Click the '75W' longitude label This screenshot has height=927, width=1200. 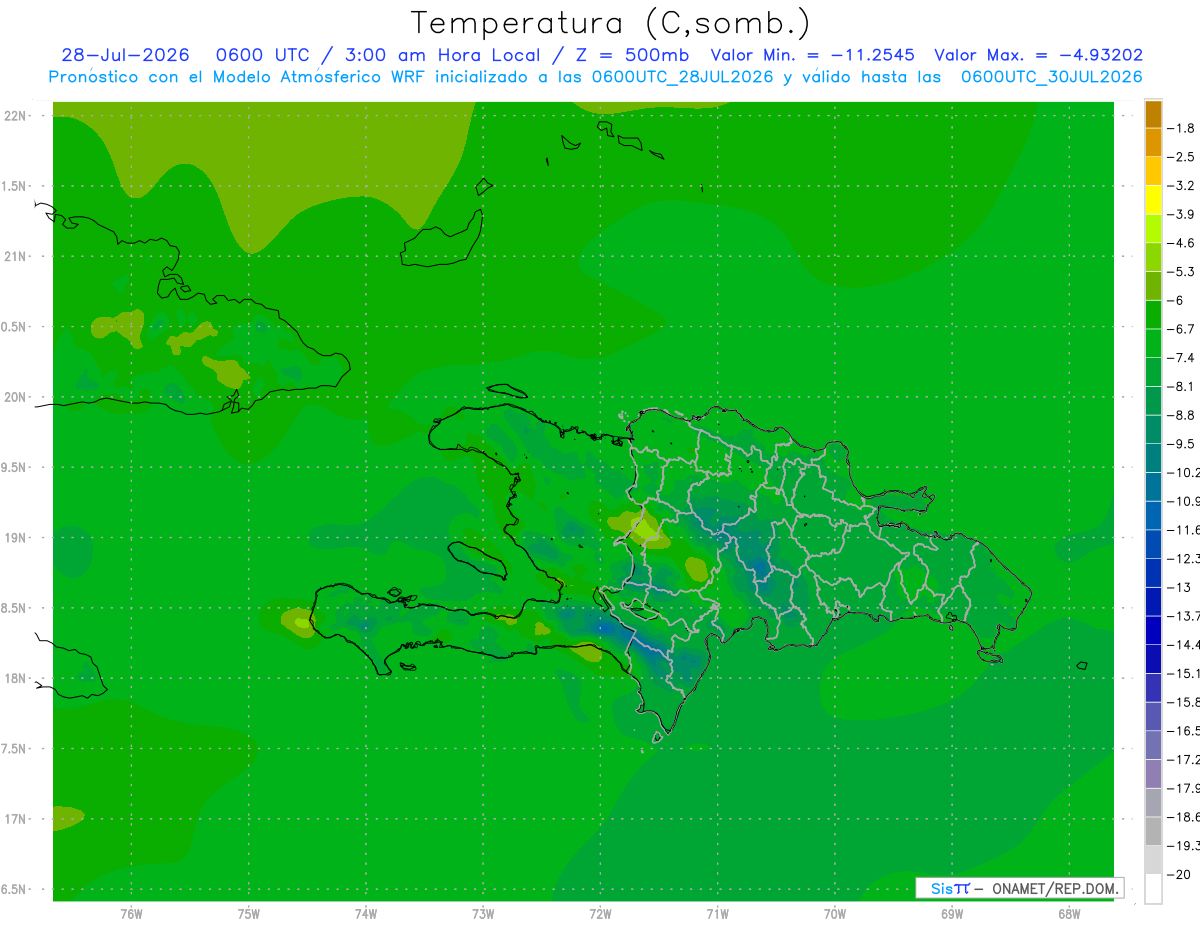click(x=249, y=913)
